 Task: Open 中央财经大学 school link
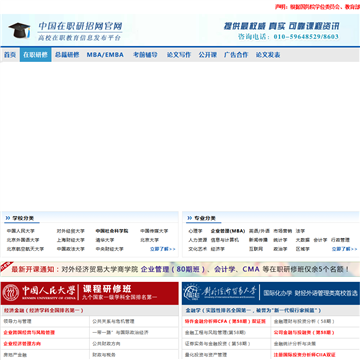109,249
